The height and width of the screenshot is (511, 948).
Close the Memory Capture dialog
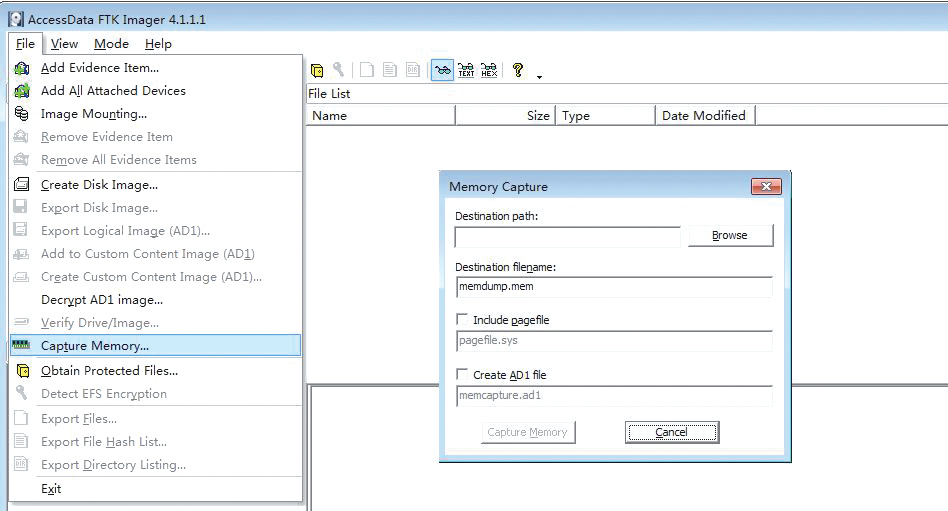(x=766, y=186)
